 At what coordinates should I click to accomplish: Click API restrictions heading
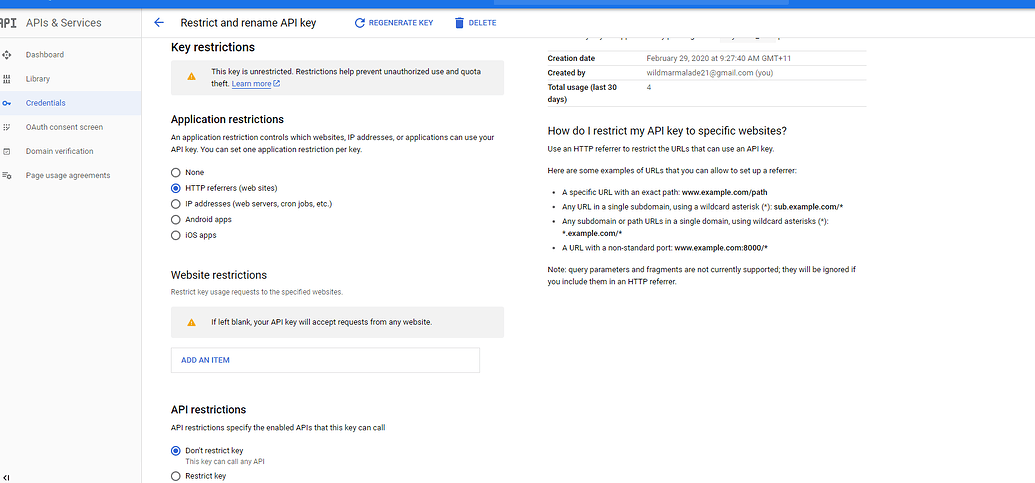209,410
